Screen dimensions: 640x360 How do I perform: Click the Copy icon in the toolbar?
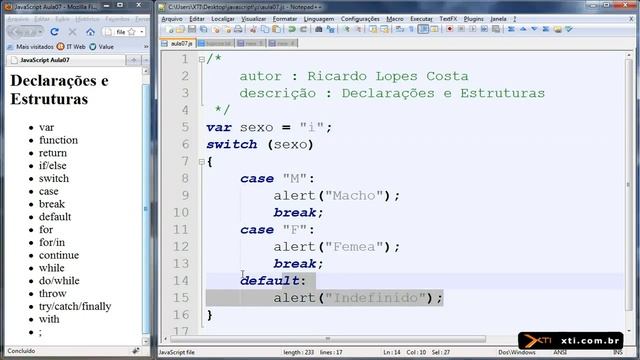[265, 29]
